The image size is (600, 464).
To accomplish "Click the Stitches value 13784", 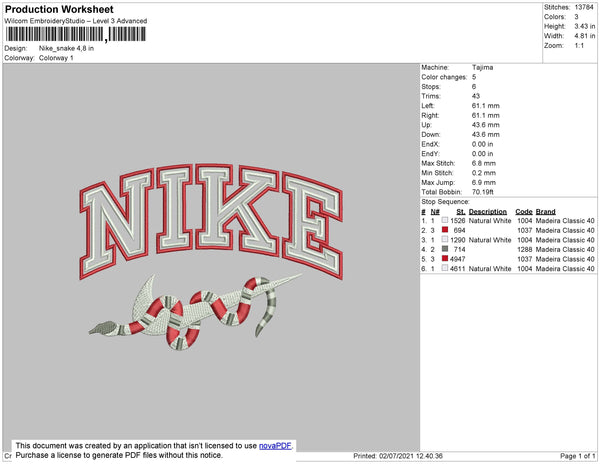I will (584, 7).
